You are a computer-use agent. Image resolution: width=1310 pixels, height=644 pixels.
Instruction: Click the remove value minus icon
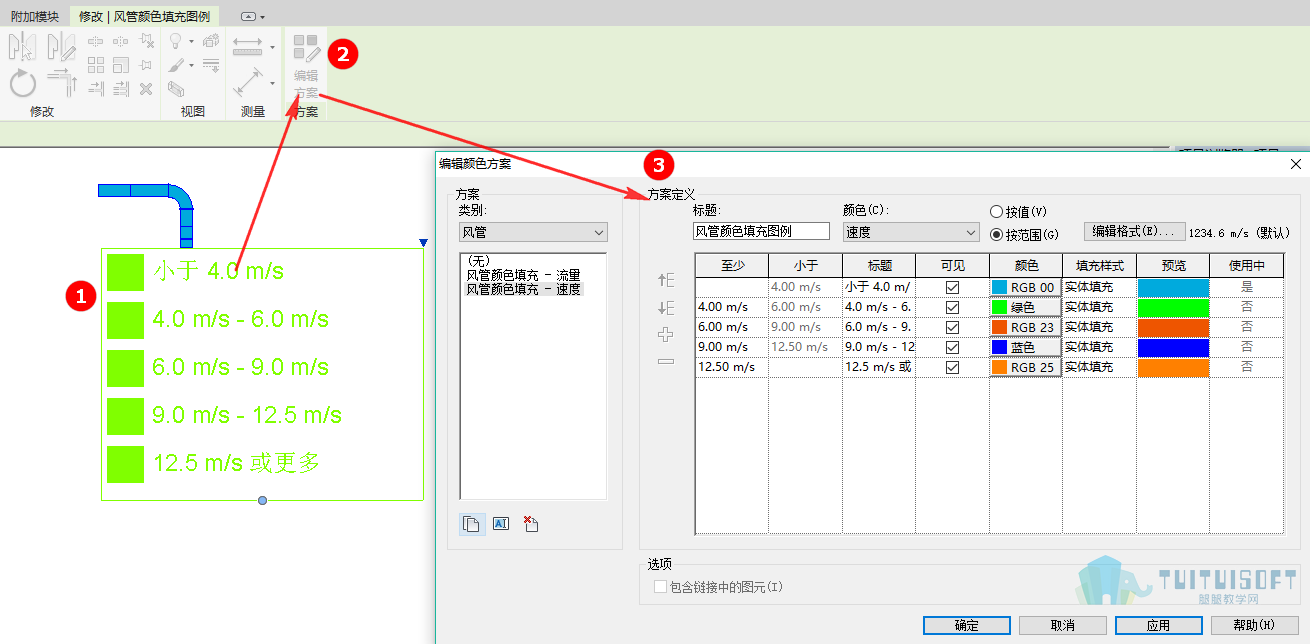(666, 361)
